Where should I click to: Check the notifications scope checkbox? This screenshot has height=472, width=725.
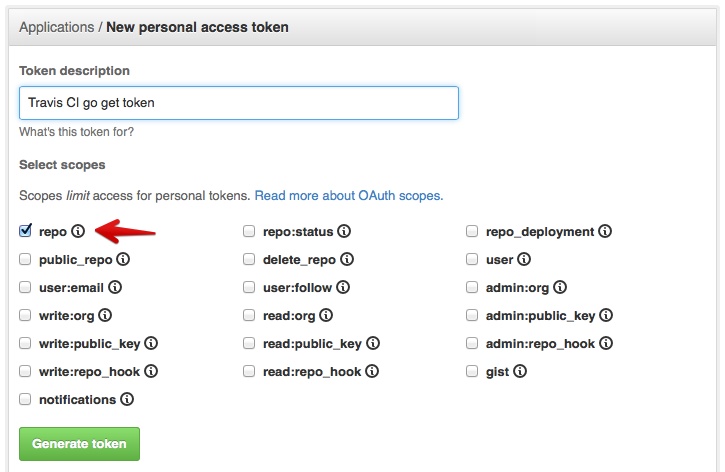(x=26, y=400)
